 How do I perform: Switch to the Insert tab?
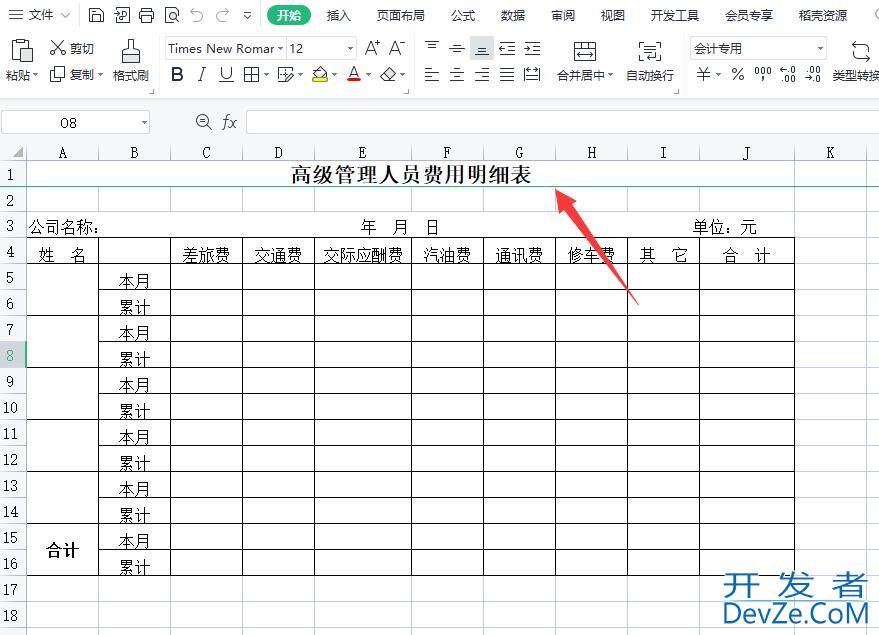point(339,16)
